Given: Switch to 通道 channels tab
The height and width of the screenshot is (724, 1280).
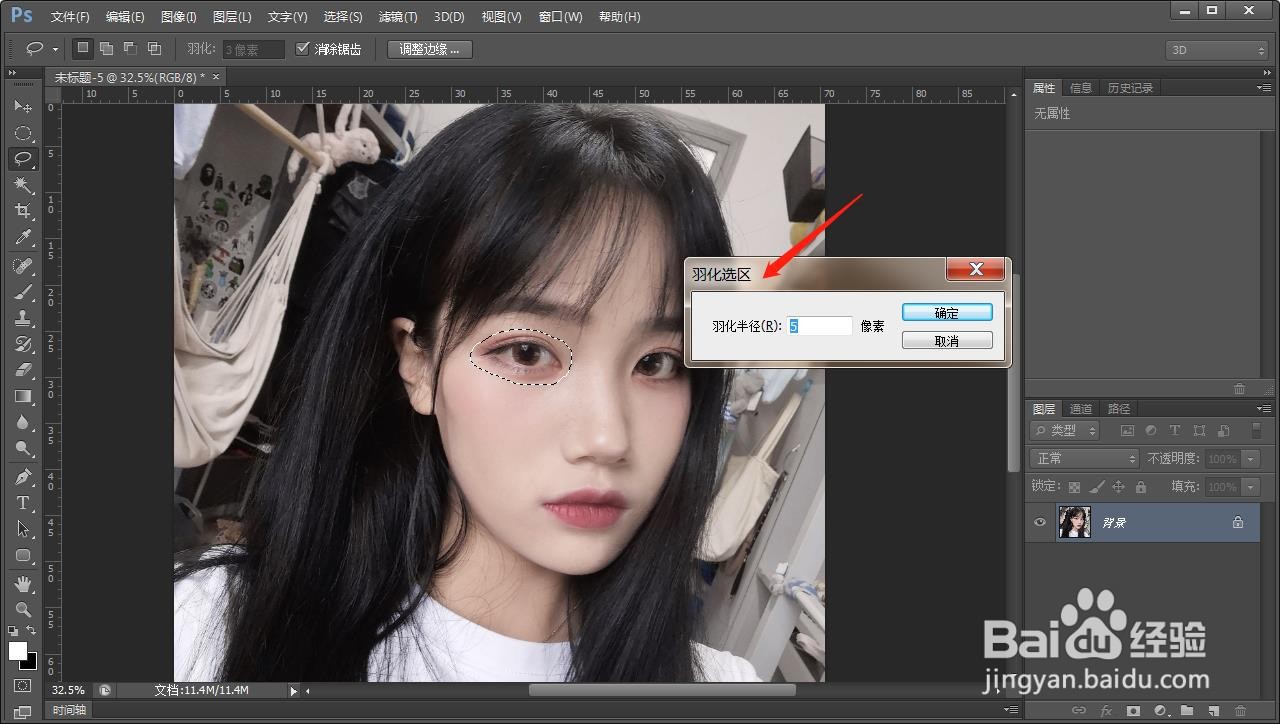Looking at the screenshot, I should 1081,409.
